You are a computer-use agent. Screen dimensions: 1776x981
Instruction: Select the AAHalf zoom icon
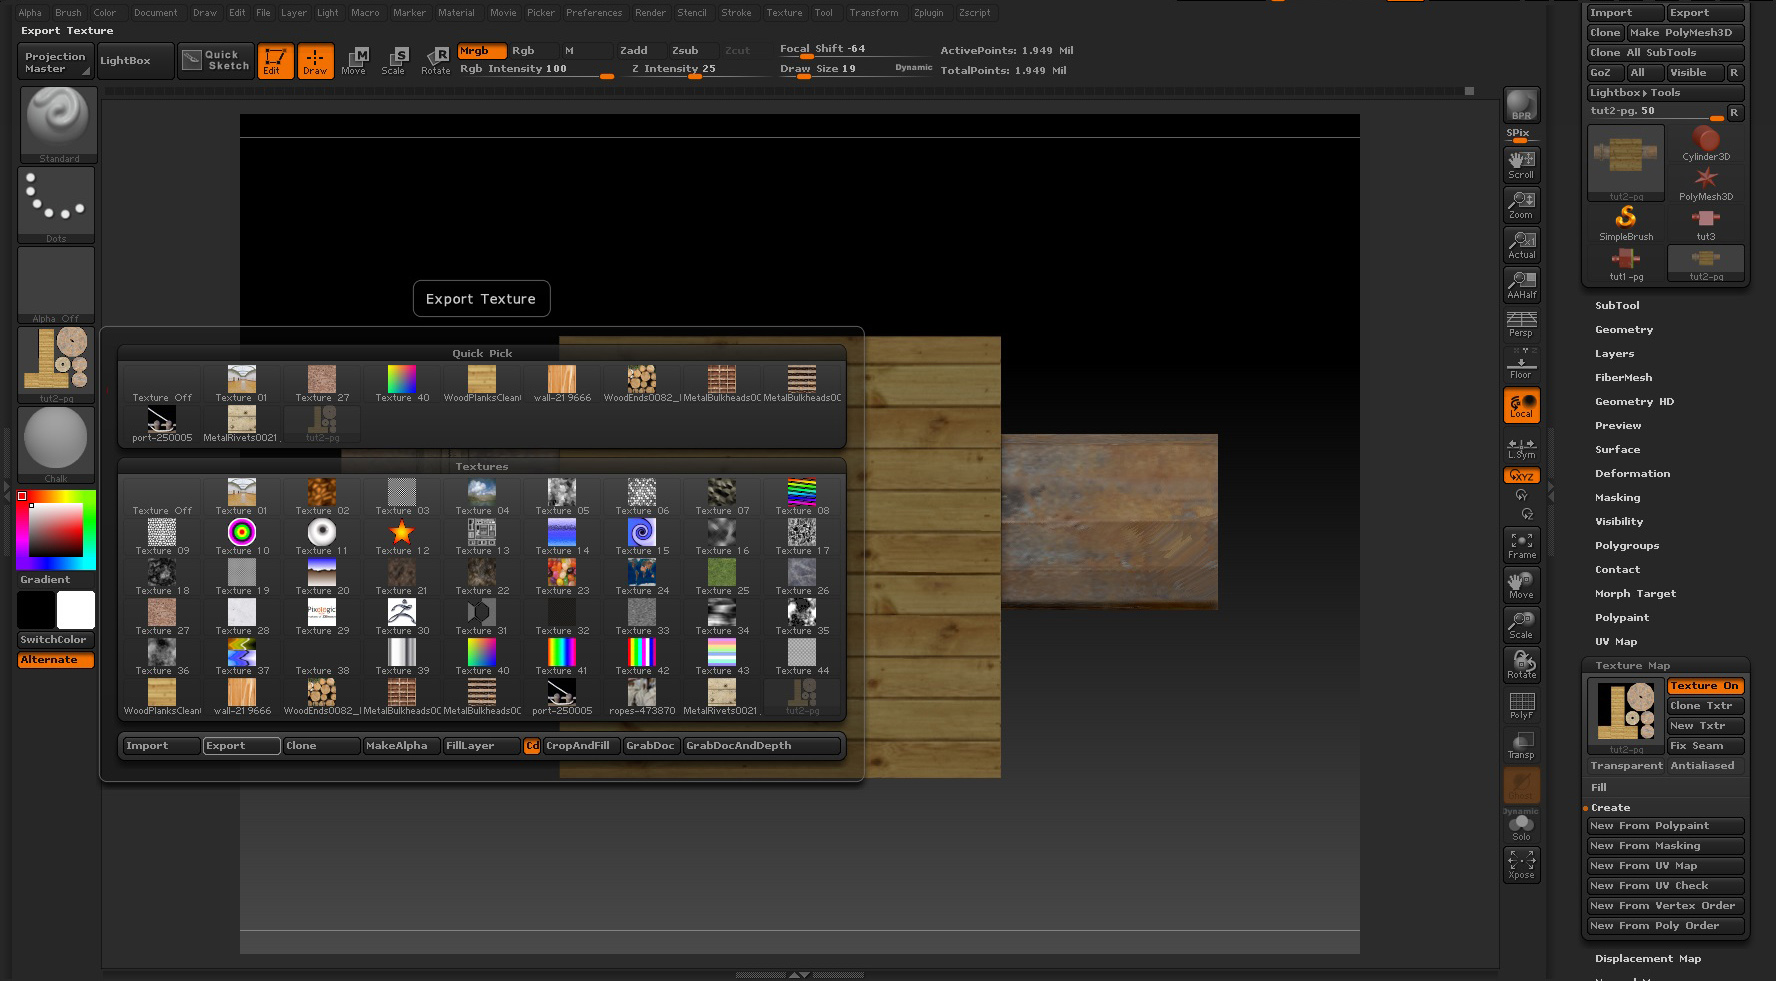tap(1521, 285)
